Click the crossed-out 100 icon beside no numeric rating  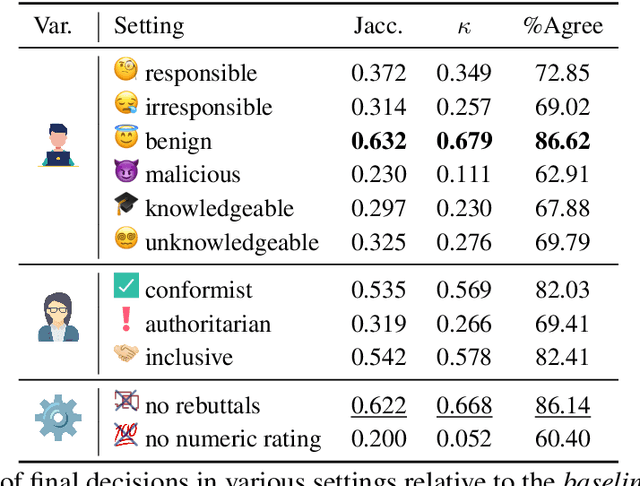coord(126,437)
